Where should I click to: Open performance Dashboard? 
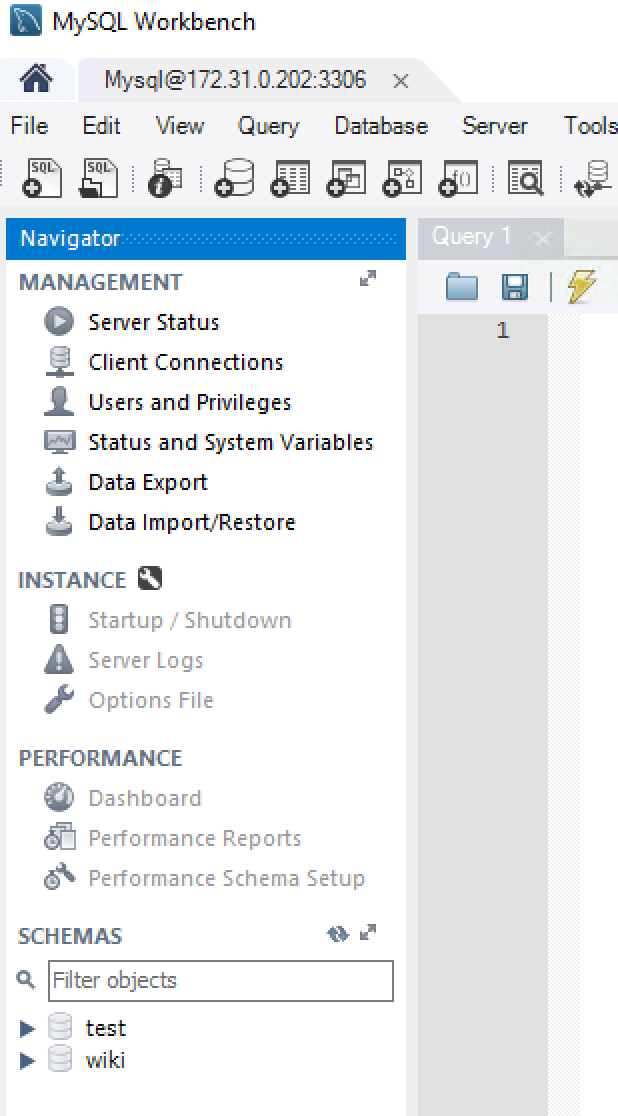(x=145, y=799)
